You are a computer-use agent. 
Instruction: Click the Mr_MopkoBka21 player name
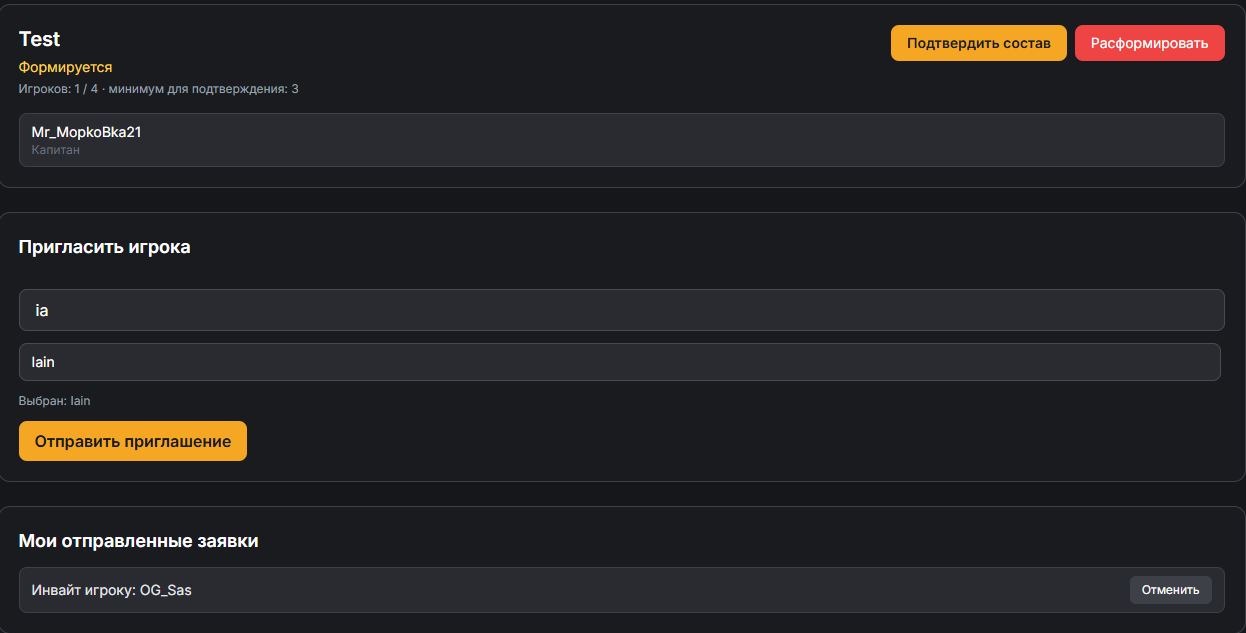(x=86, y=132)
